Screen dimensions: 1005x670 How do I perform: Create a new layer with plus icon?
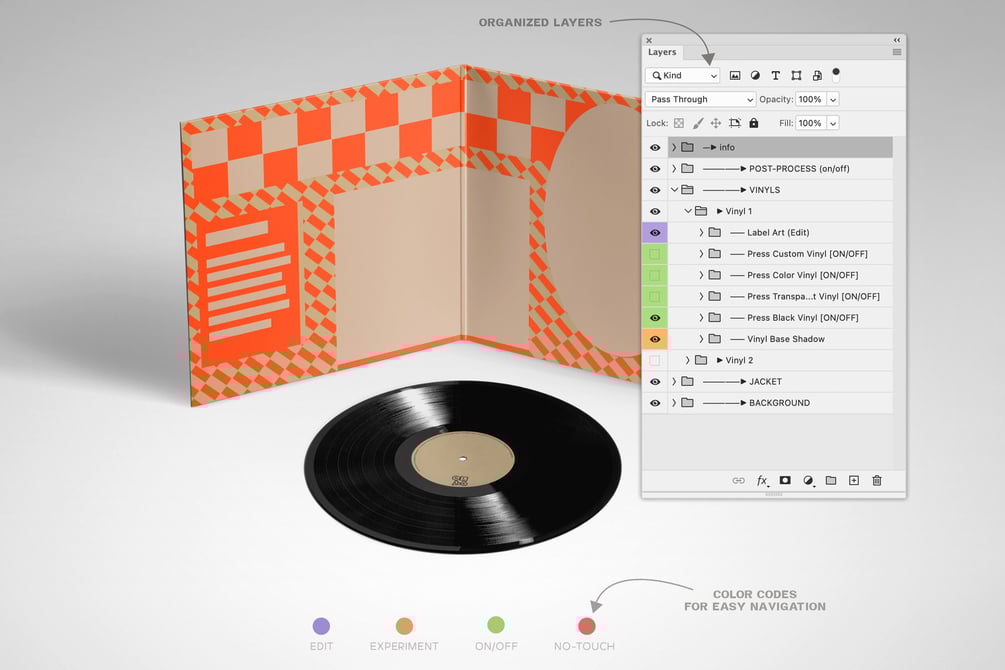(854, 480)
